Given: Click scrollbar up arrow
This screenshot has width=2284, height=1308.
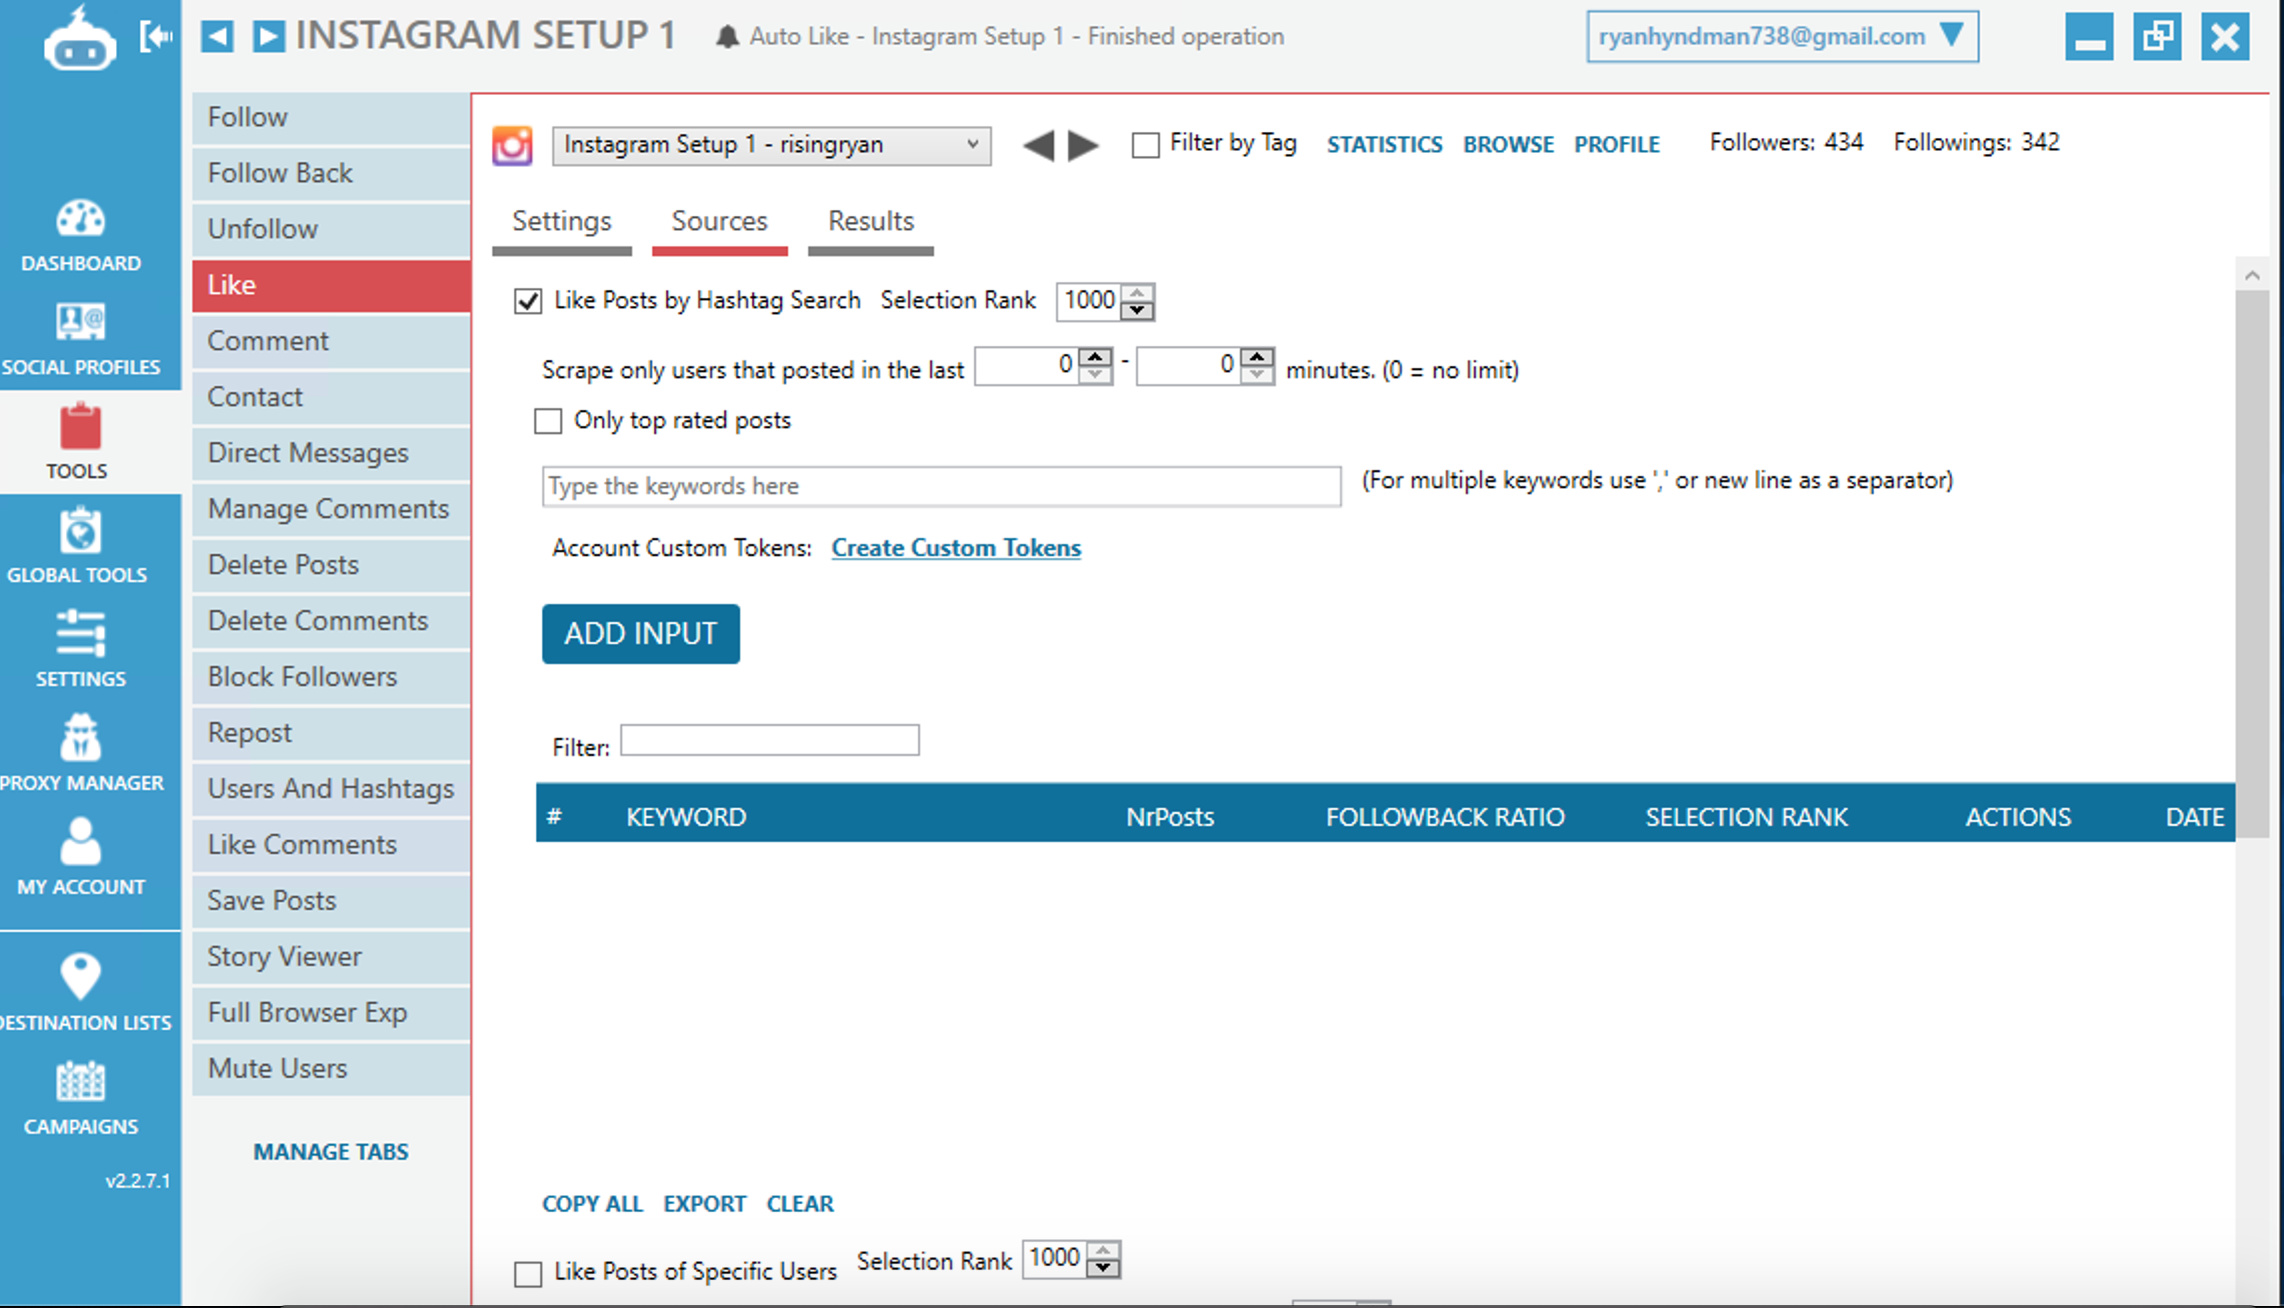Looking at the screenshot, I should click(x=2252, y=274).
